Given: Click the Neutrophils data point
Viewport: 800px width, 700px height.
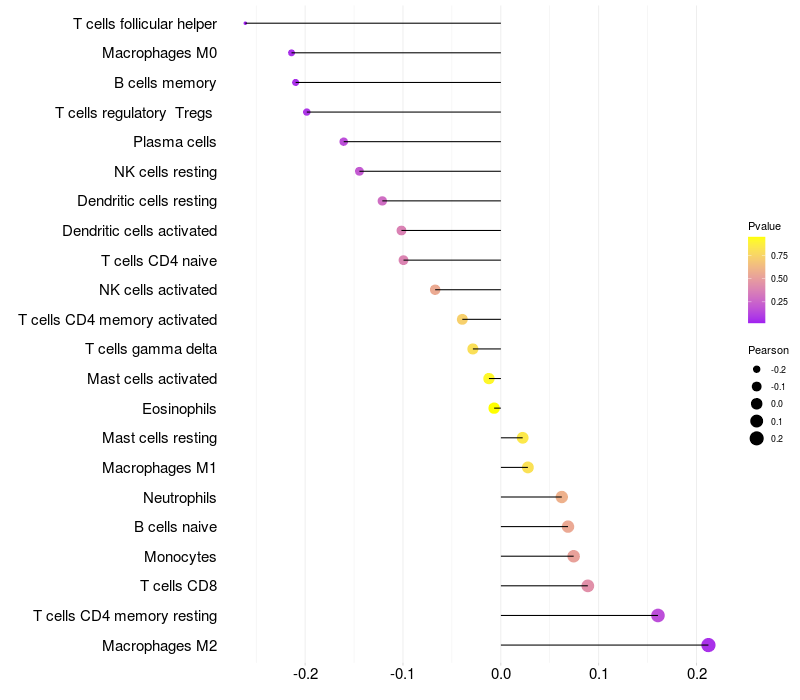Looking at the screenshot, I should pyautogui.click(x=562, y=497).
